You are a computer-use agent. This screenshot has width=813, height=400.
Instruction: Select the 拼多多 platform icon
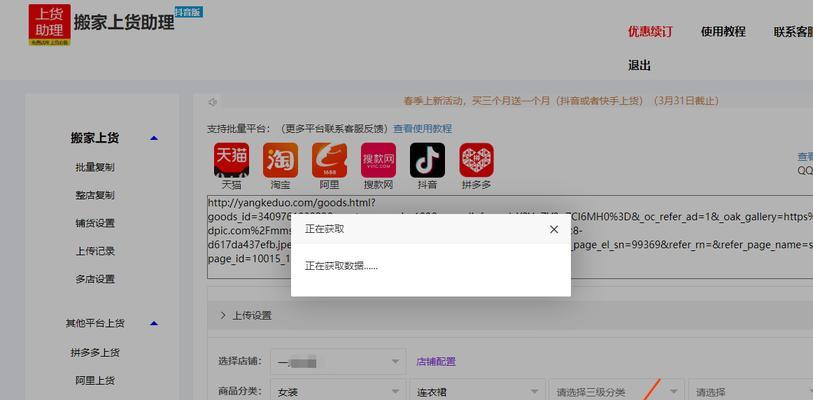476,160
